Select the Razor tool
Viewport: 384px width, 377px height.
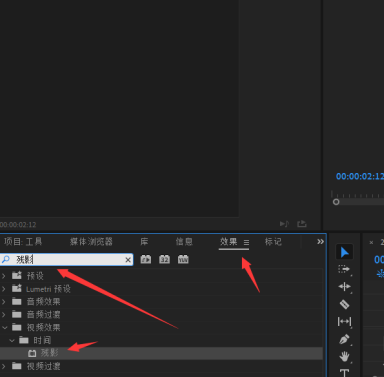(344, 304)
